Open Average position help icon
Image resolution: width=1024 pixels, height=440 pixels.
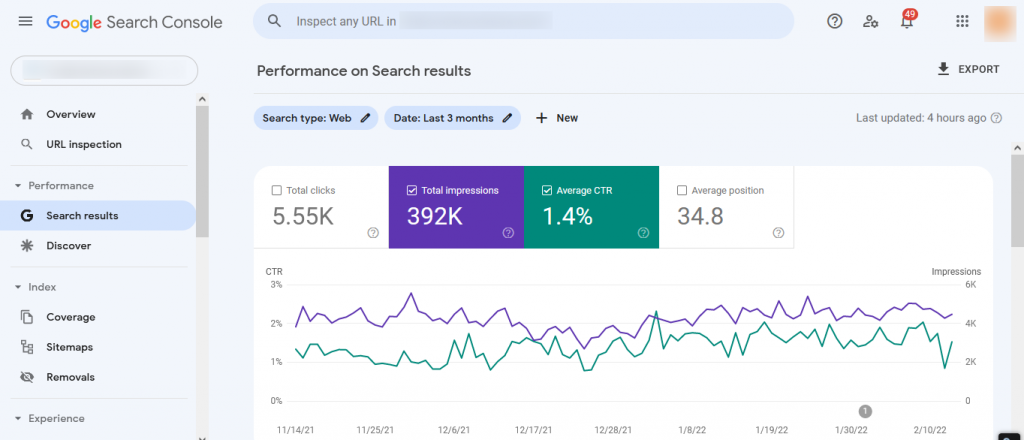(778, 233)
